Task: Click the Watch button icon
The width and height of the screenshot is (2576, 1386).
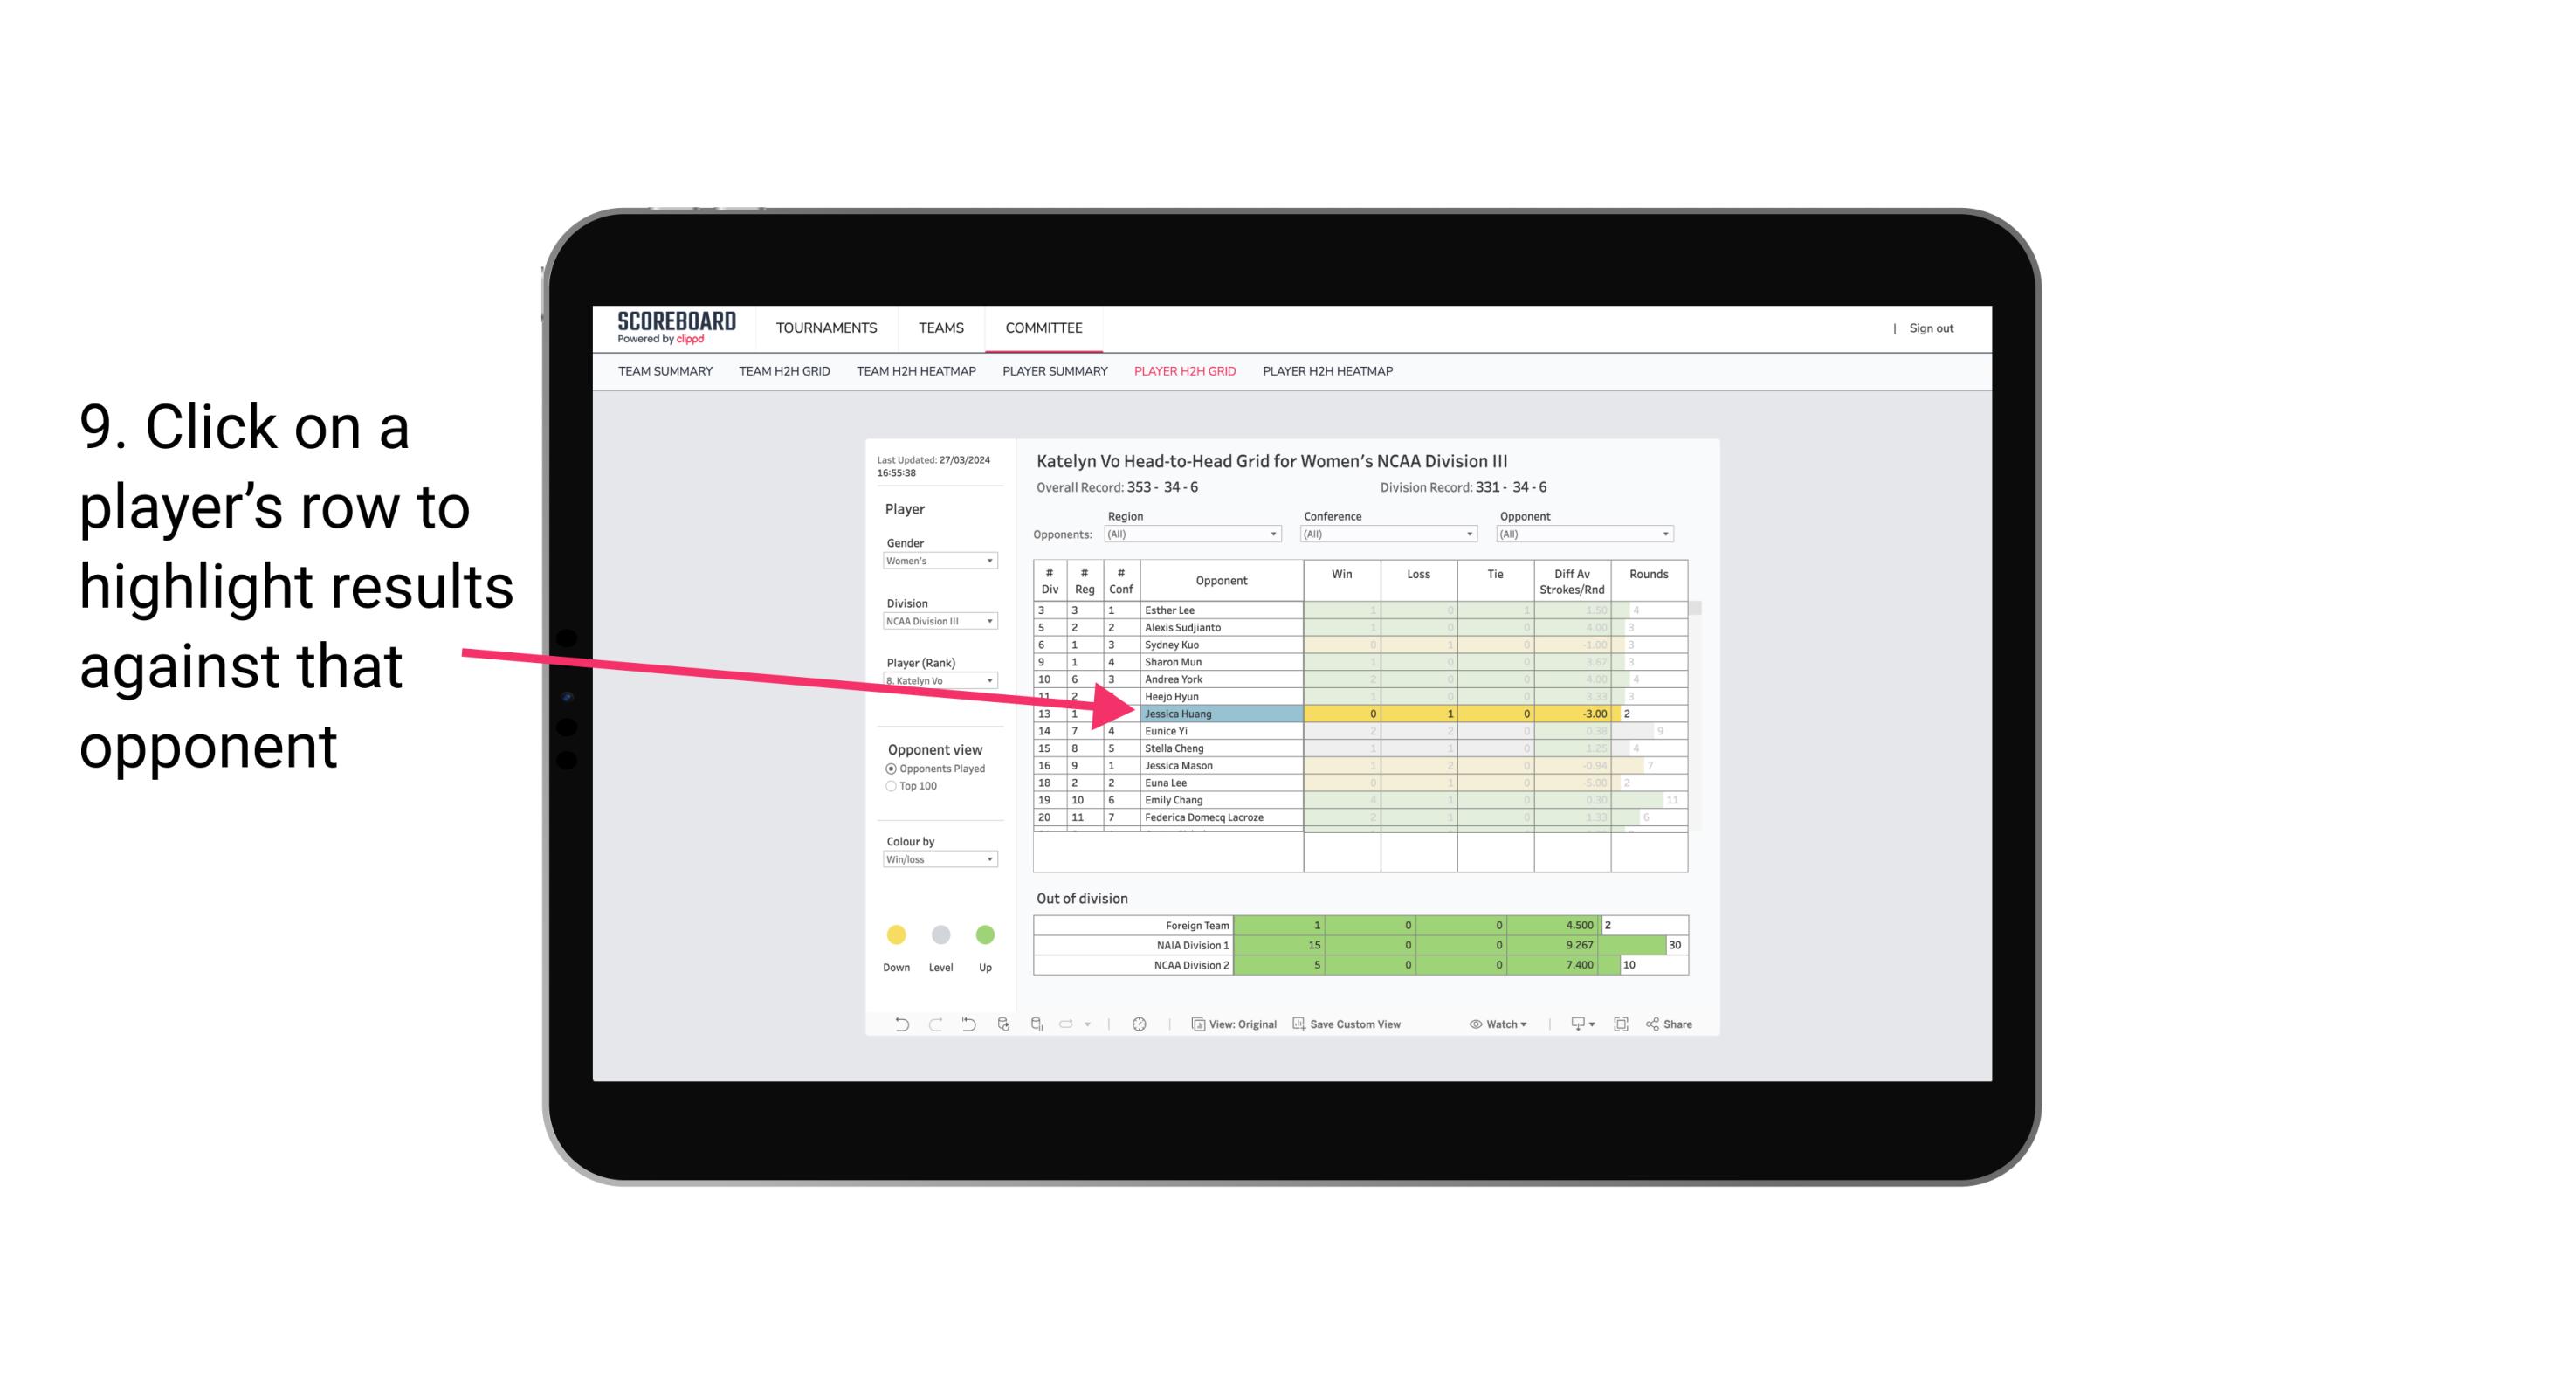Action: [1471, 1024]
